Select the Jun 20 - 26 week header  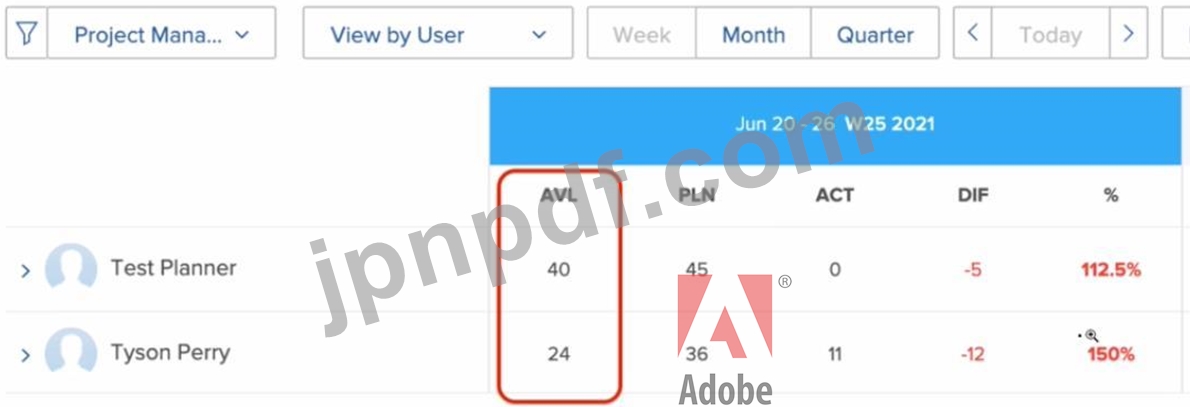click(x=836, y=125)
